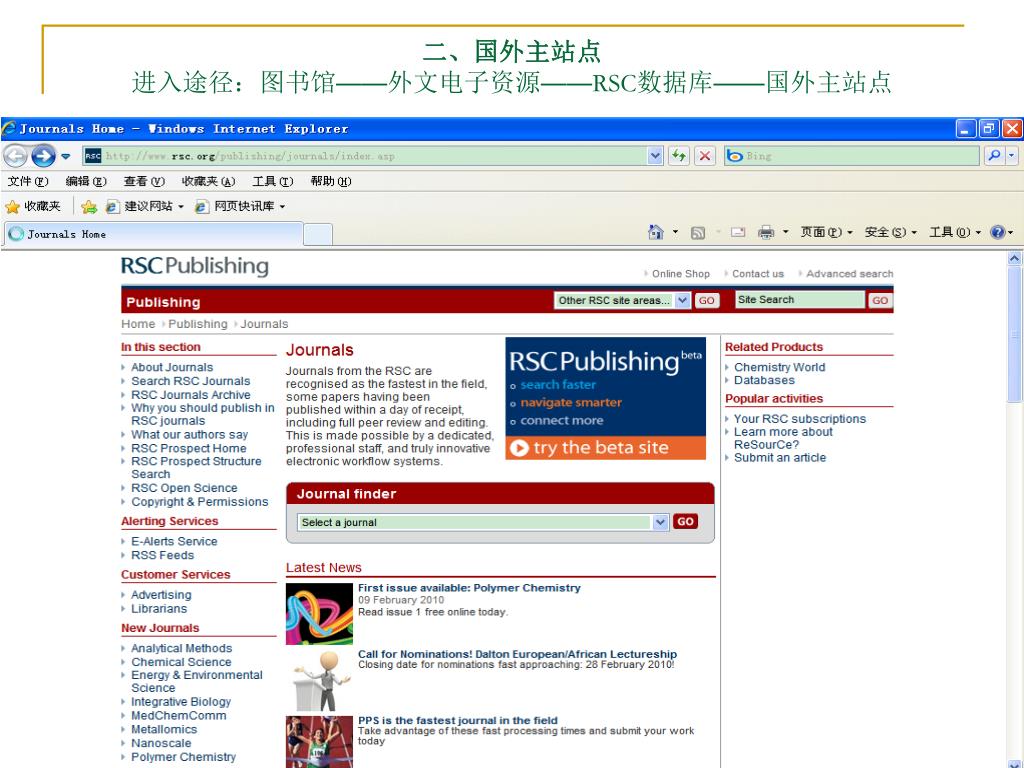Open the 网页快讯库 web slice gallery

240,206
